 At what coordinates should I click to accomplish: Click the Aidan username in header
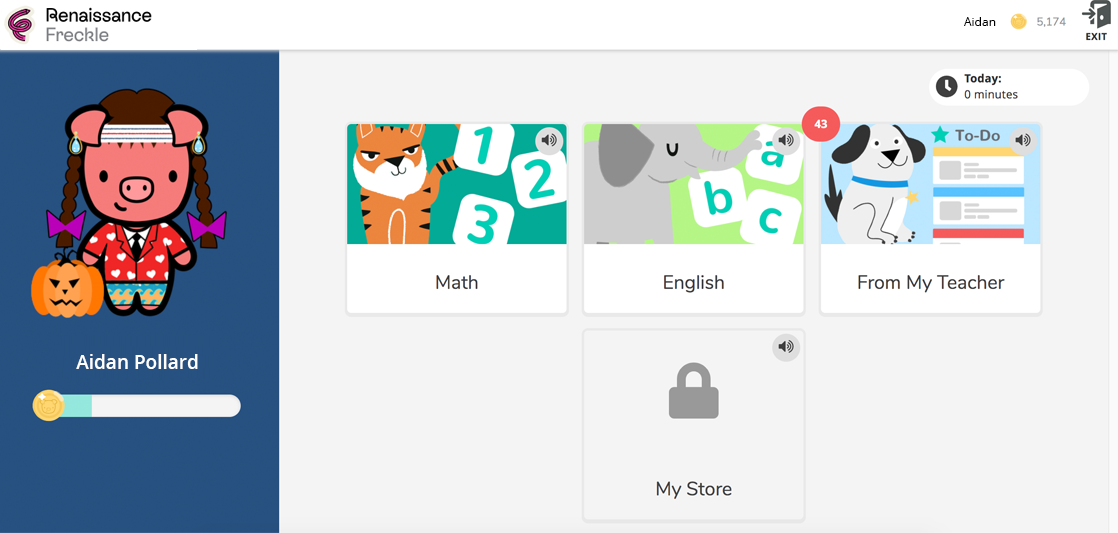coord(979,21)
